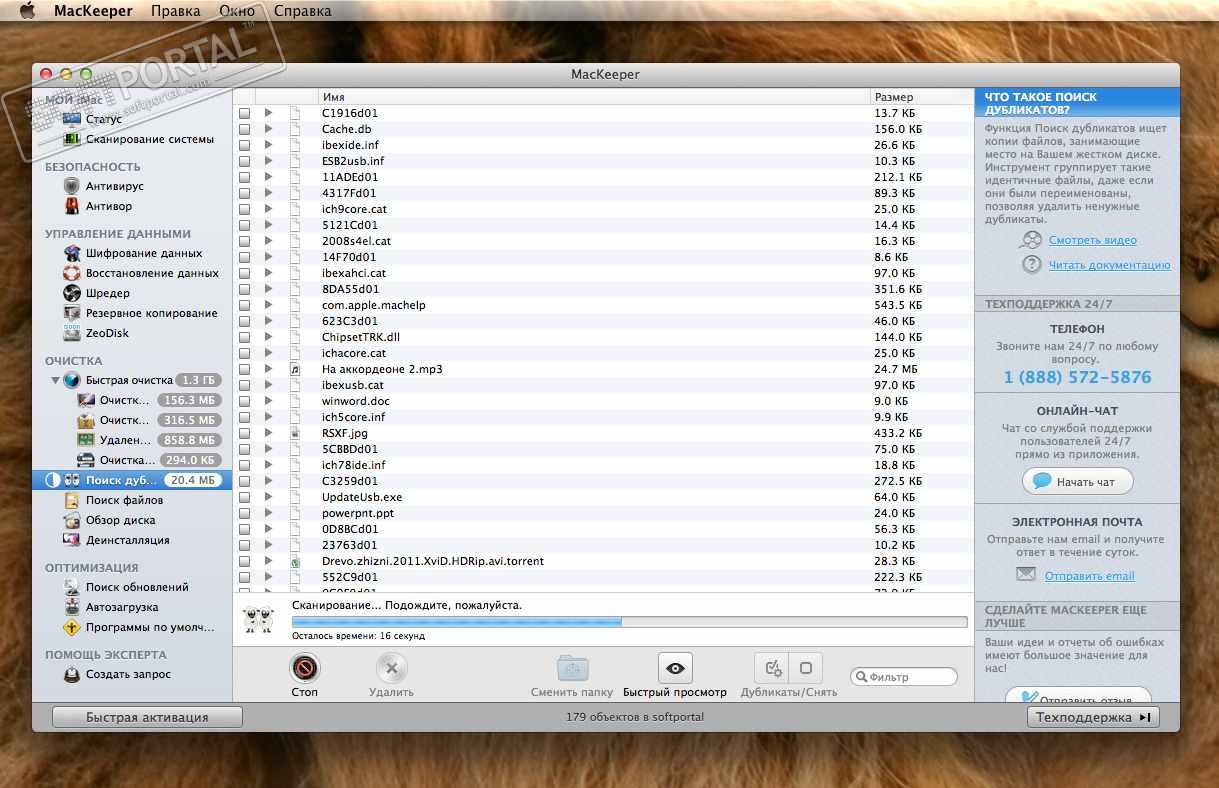Click into the Фильтр search field
Screen dimensions: 1219x788
tap(904, 677)
